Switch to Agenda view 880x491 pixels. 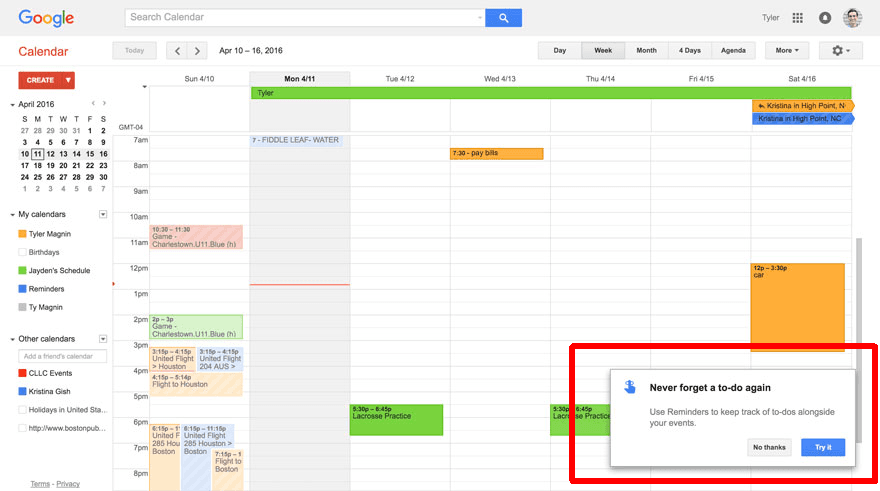732,50
